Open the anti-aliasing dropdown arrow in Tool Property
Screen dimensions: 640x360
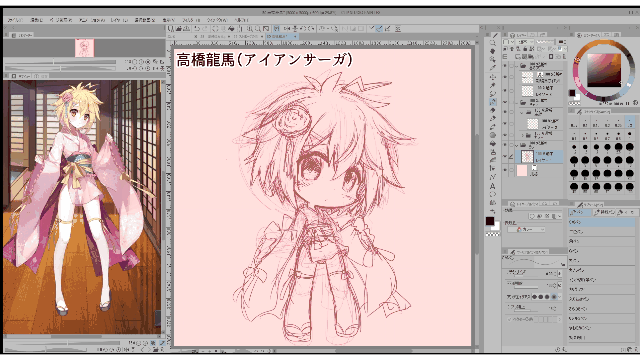[560, 297]
